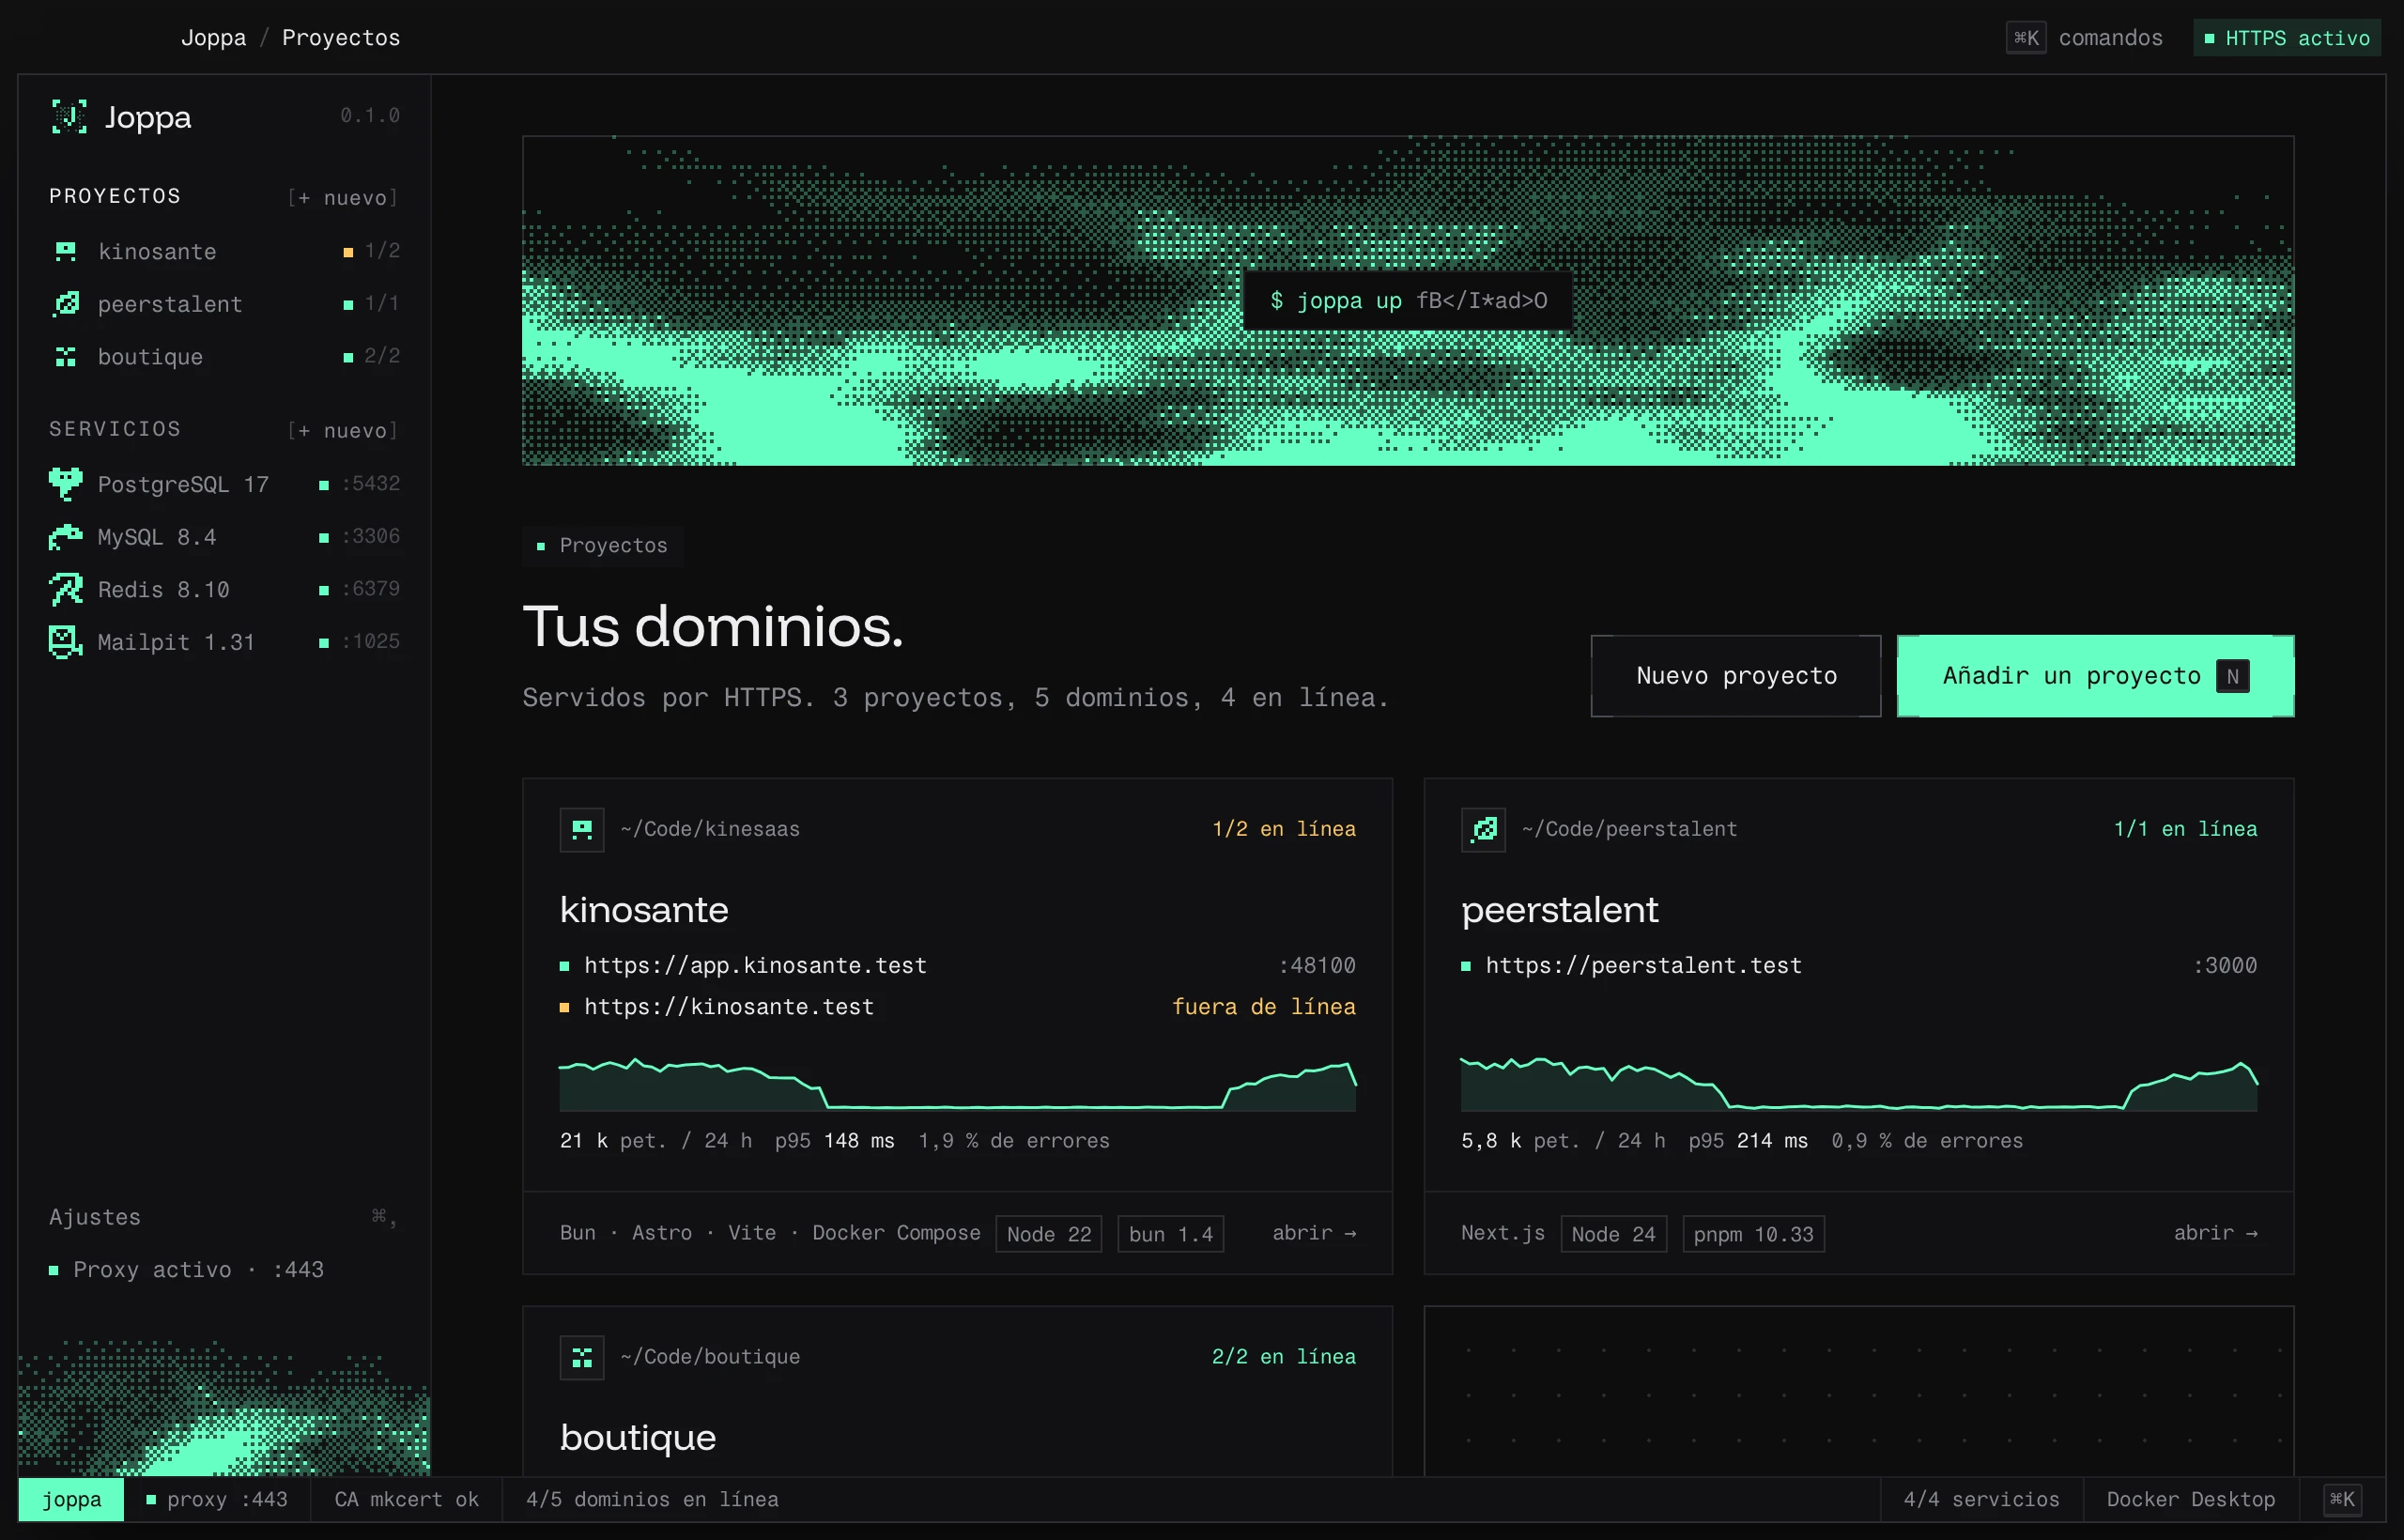The height and width of the screenshot is (1540, 2404).
Task: Select Redis 8.10 service row
Action: 225,589
